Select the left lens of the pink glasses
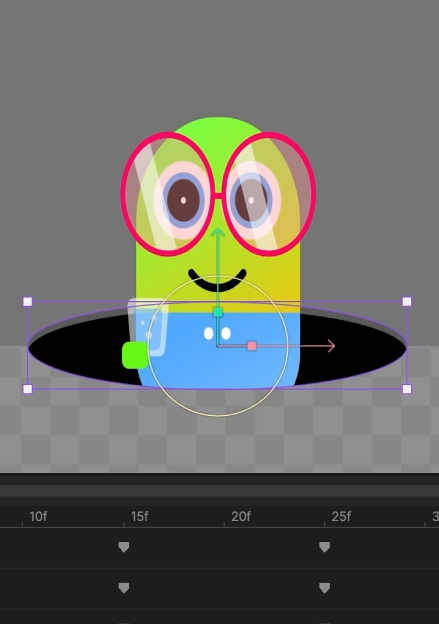Viewport: 439px width, 624px height. tap(168, 194)
